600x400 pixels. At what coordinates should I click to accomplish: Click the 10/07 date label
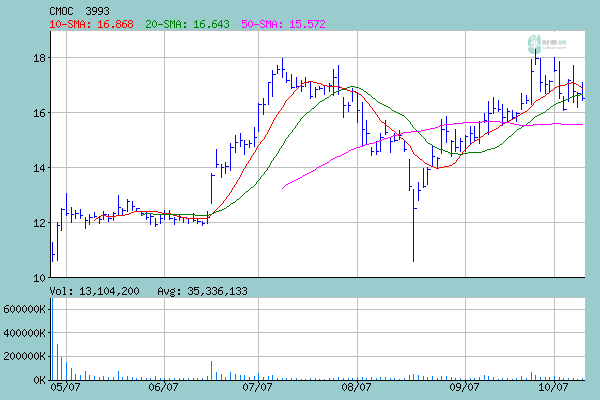(553, 386)
